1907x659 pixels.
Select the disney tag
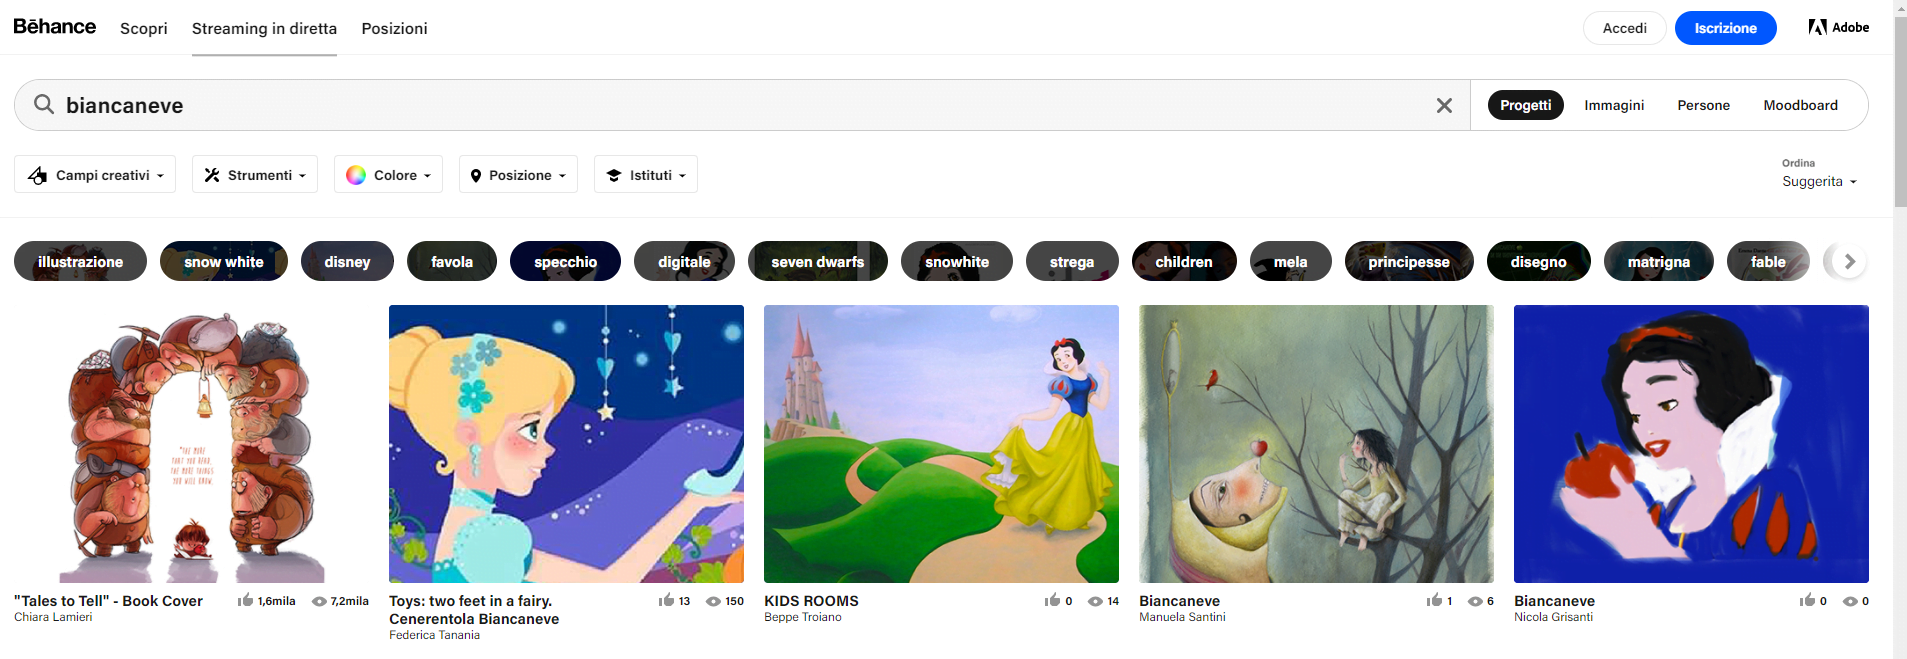pos(347,261)
